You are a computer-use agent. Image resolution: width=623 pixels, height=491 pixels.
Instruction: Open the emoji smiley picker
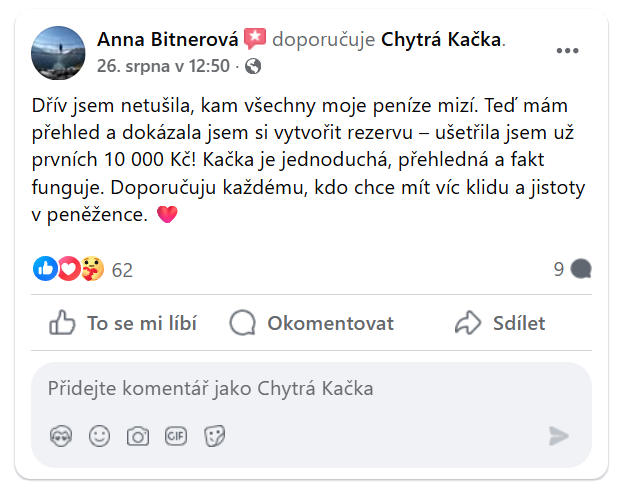(x=99, y=436)
